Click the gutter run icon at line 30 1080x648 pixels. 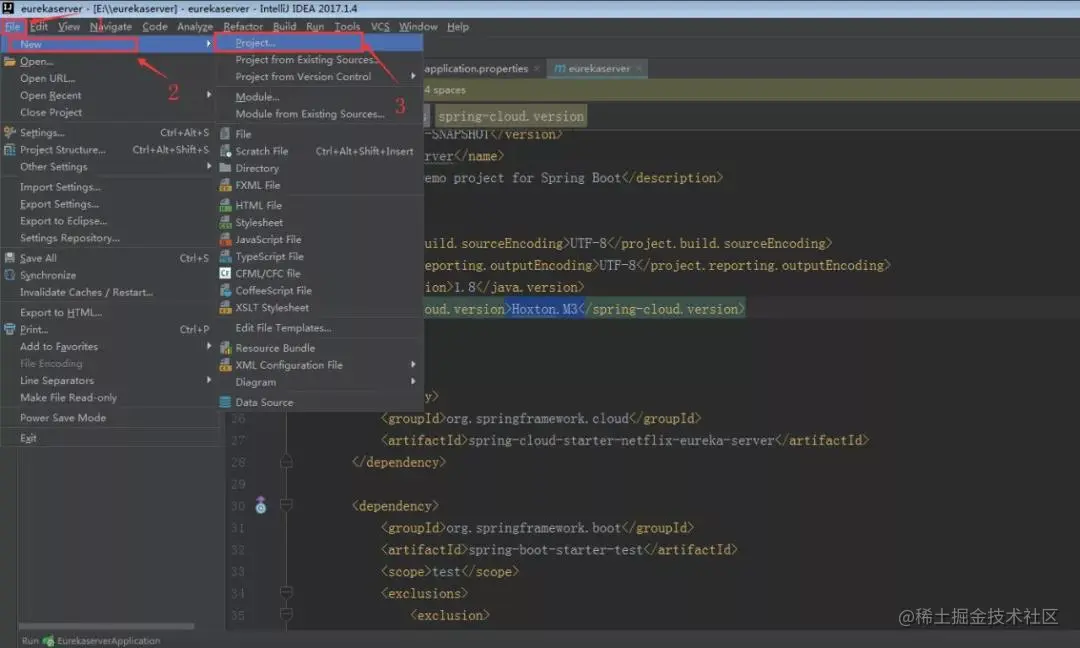tap(261, 506)
